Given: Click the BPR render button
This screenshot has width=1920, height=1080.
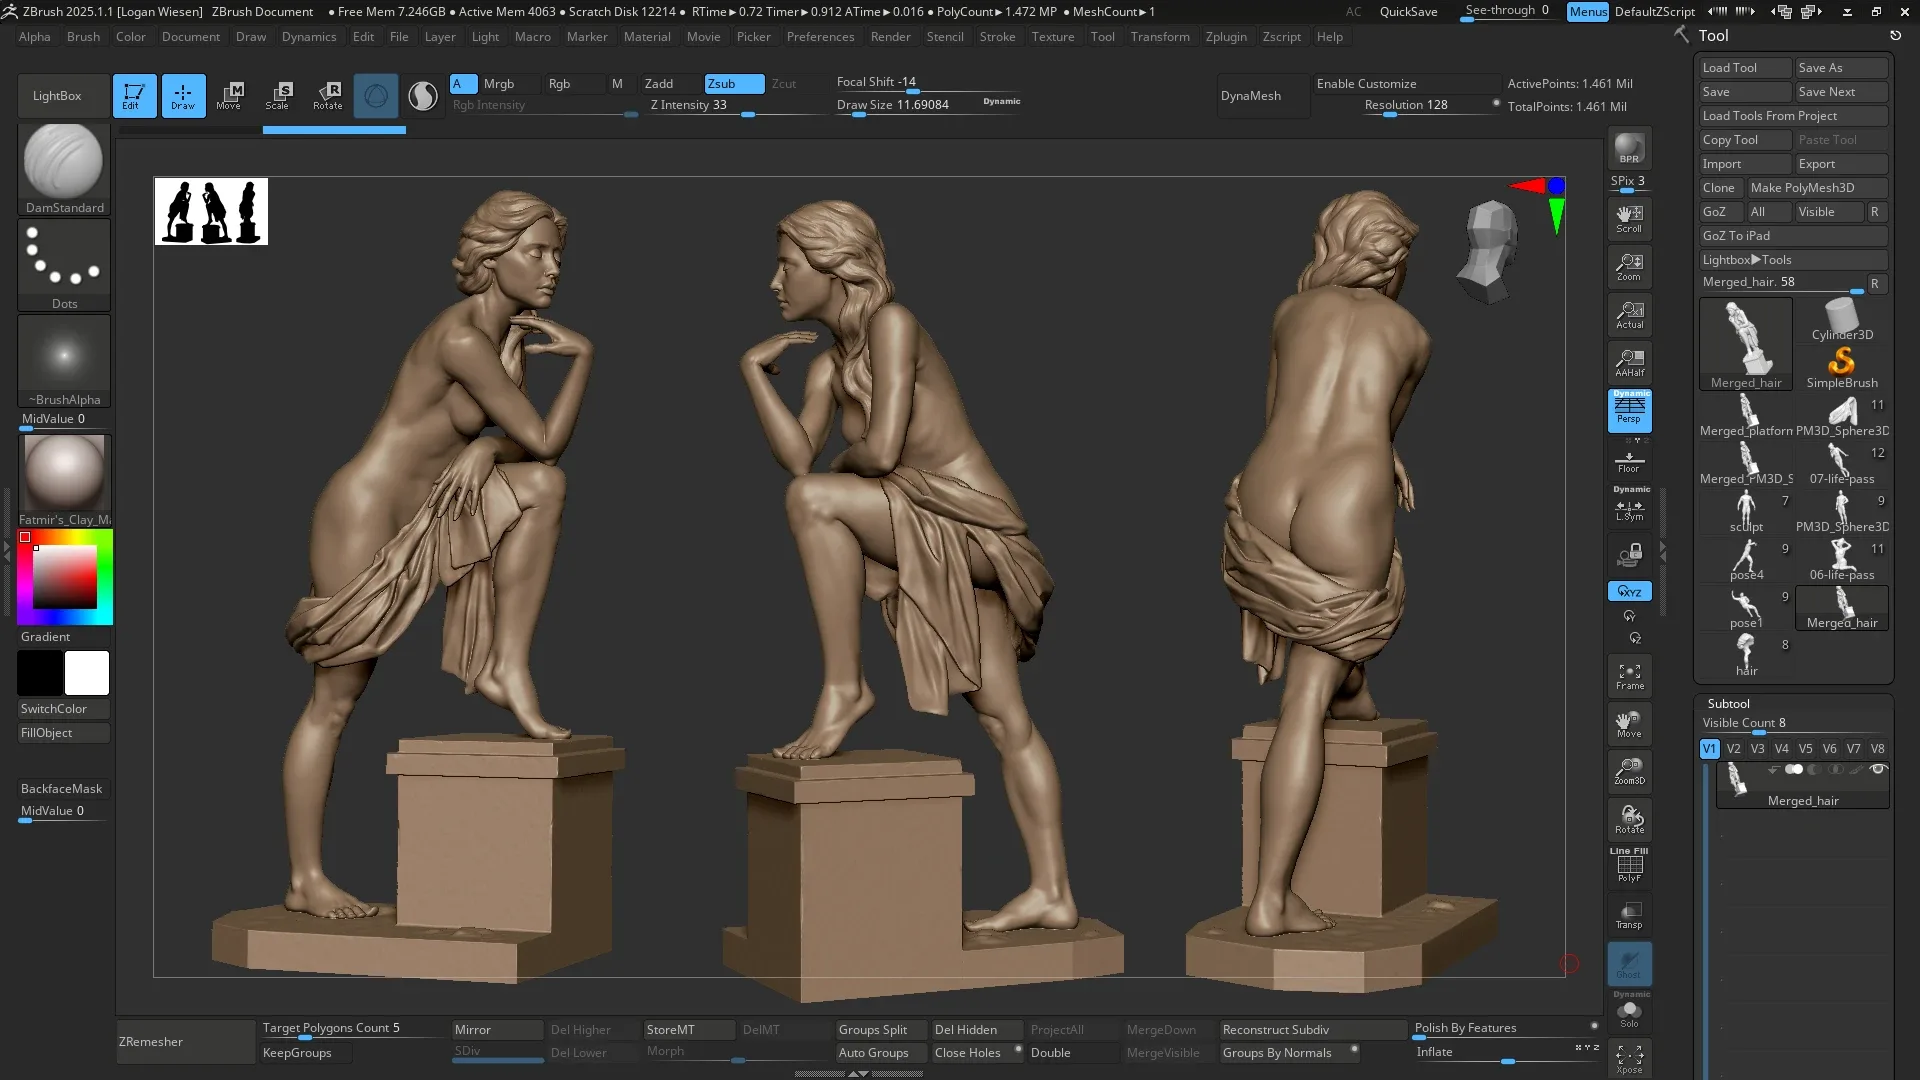Looking at the screenshot, I should 1629,148.
